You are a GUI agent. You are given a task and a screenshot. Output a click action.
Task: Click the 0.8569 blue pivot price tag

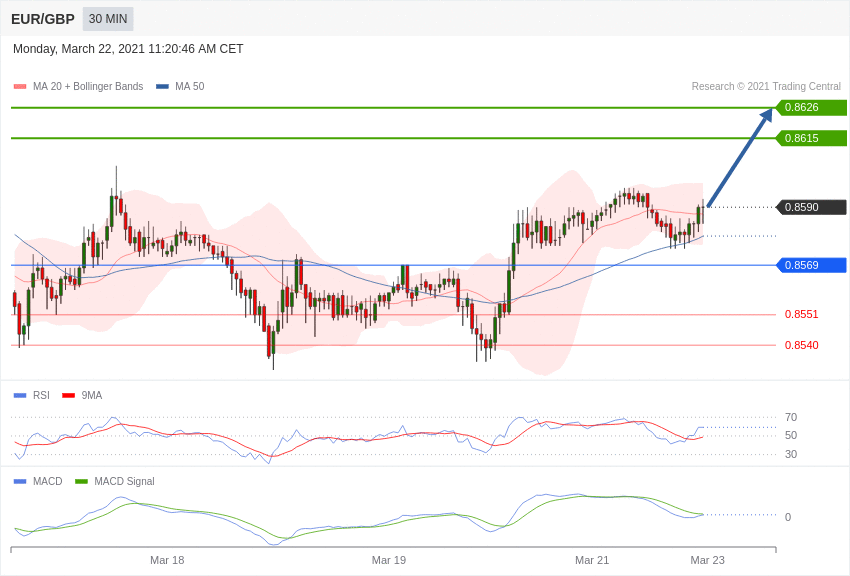(811, 265)
